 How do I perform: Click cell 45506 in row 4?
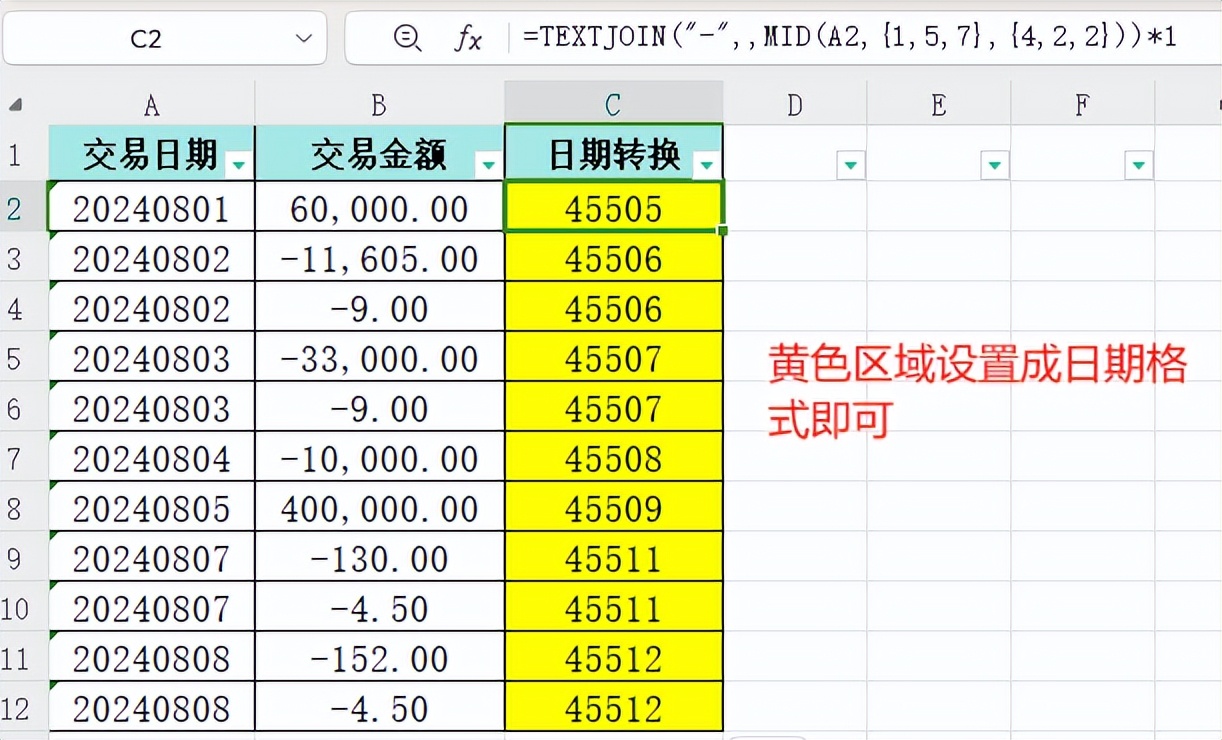pyautogui.click(x=614, y=307)
